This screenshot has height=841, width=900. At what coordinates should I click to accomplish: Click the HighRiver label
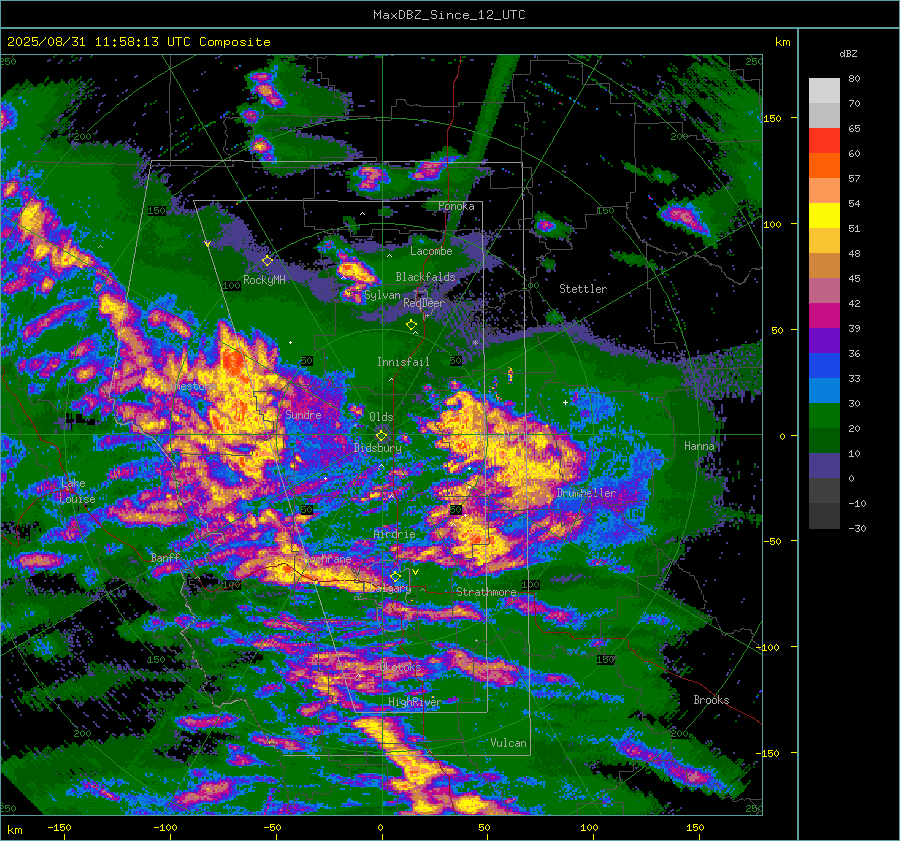[414, 702]
